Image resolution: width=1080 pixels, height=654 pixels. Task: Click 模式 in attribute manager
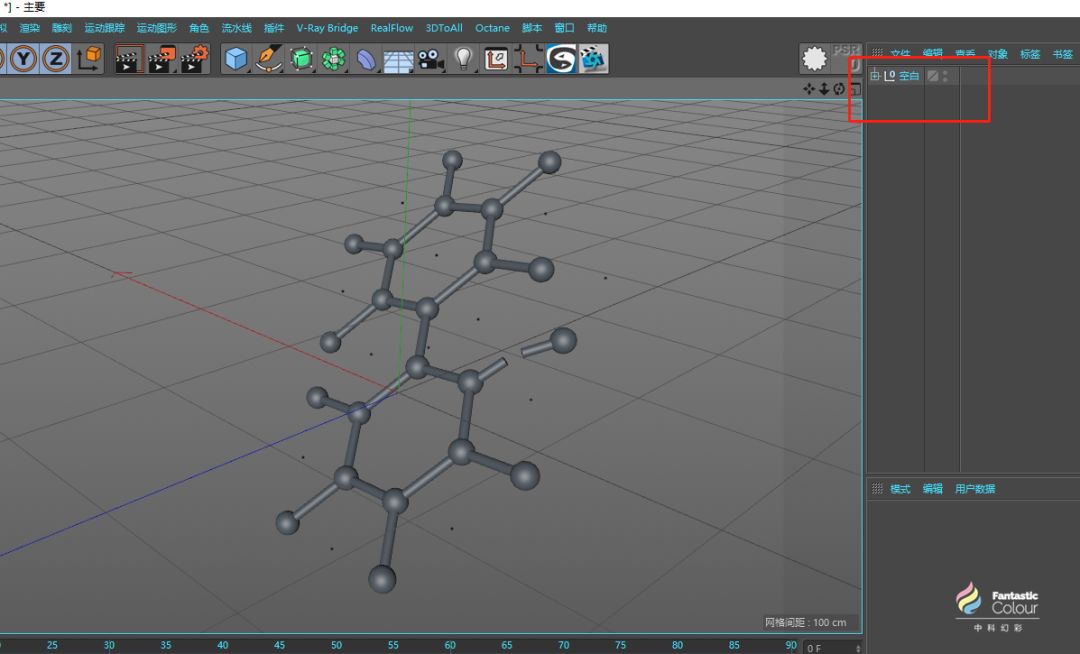tap(900, 489)
